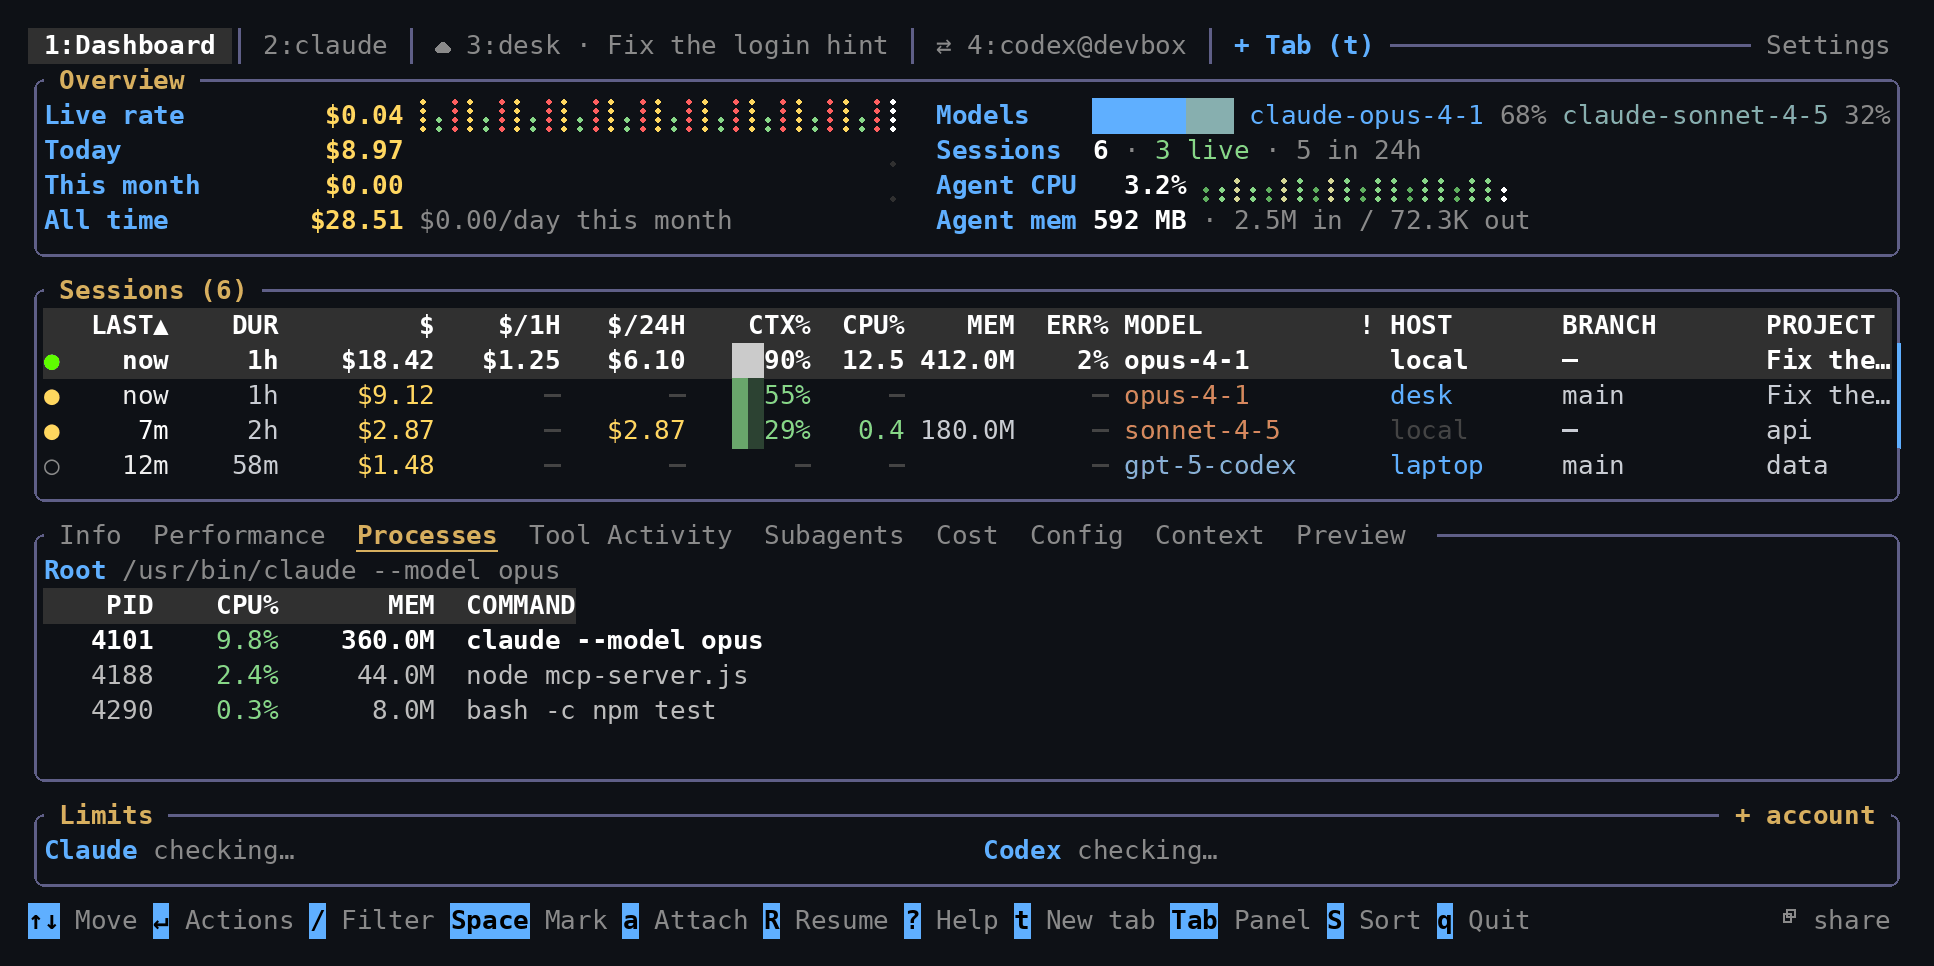Open Settings in the top right
This screenshot has width=1934, height=966.
coord(1827,45)
